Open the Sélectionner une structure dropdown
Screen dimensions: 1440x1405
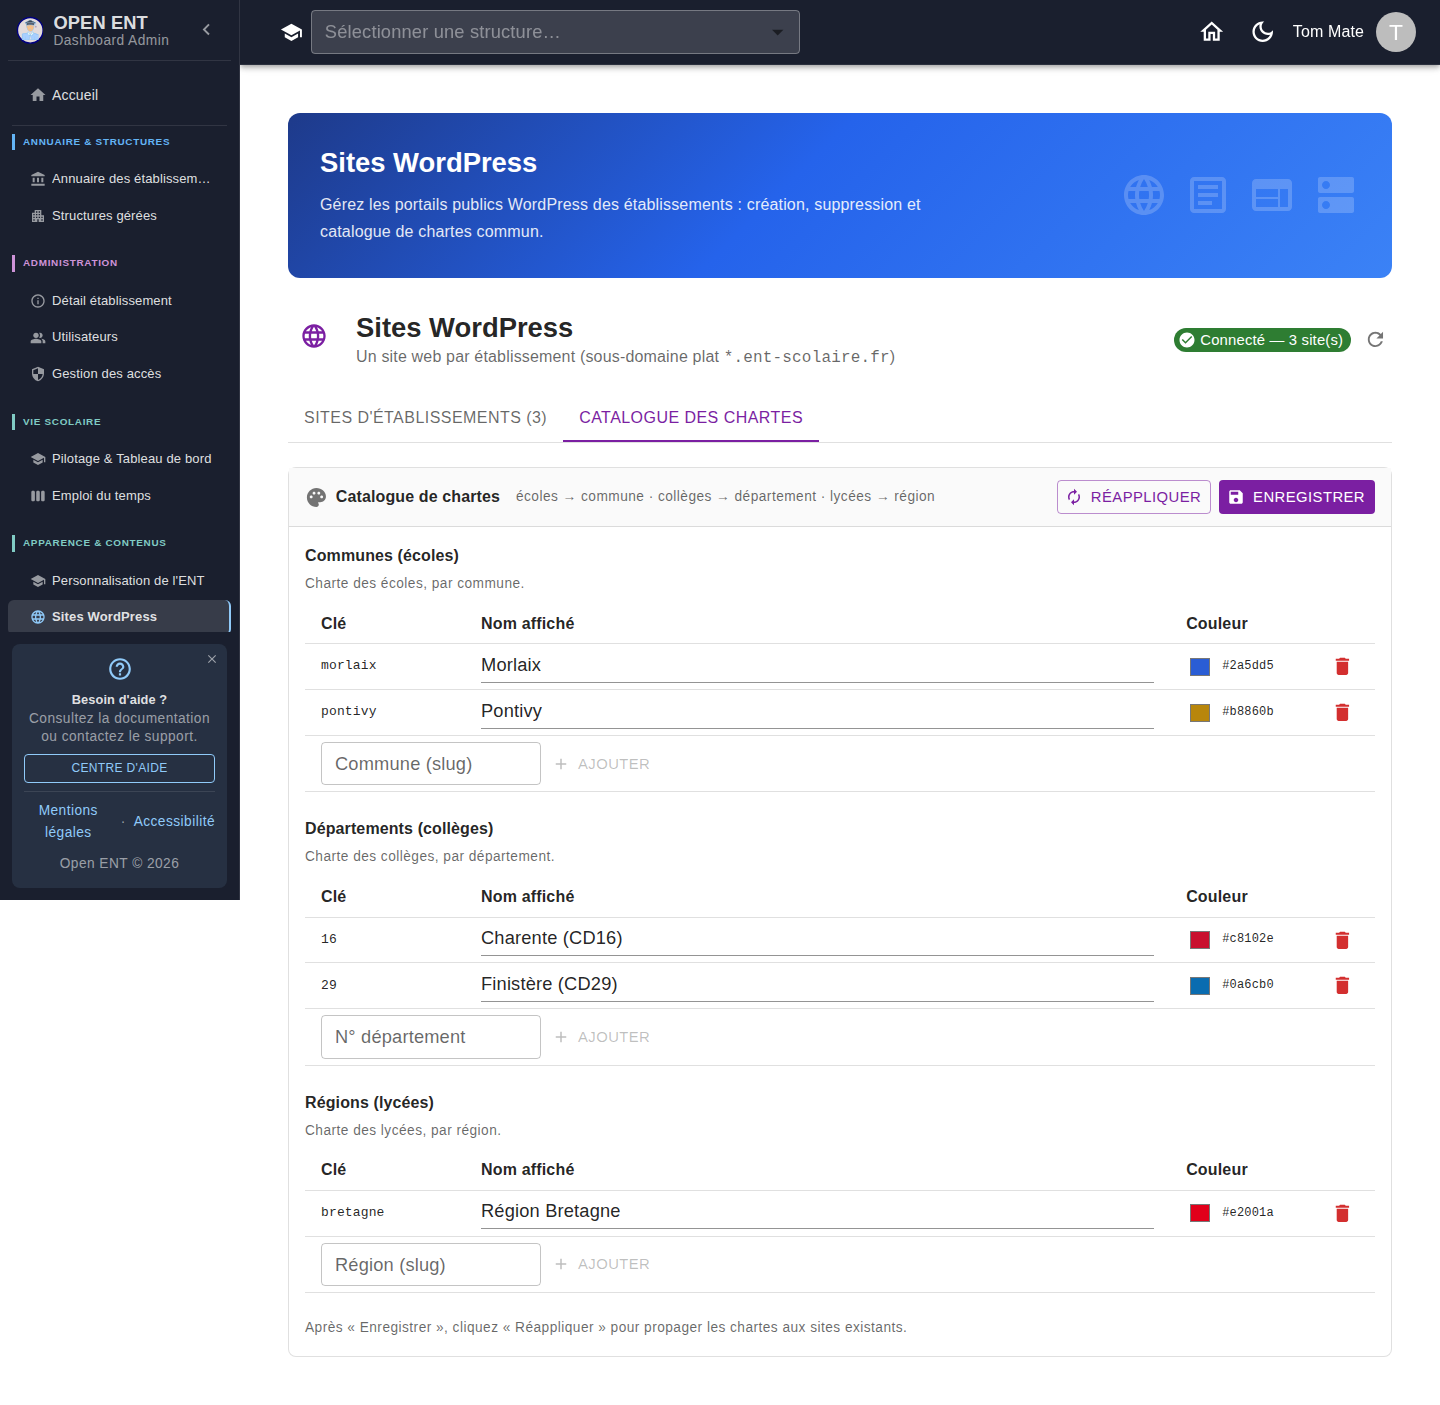point(555,32)
